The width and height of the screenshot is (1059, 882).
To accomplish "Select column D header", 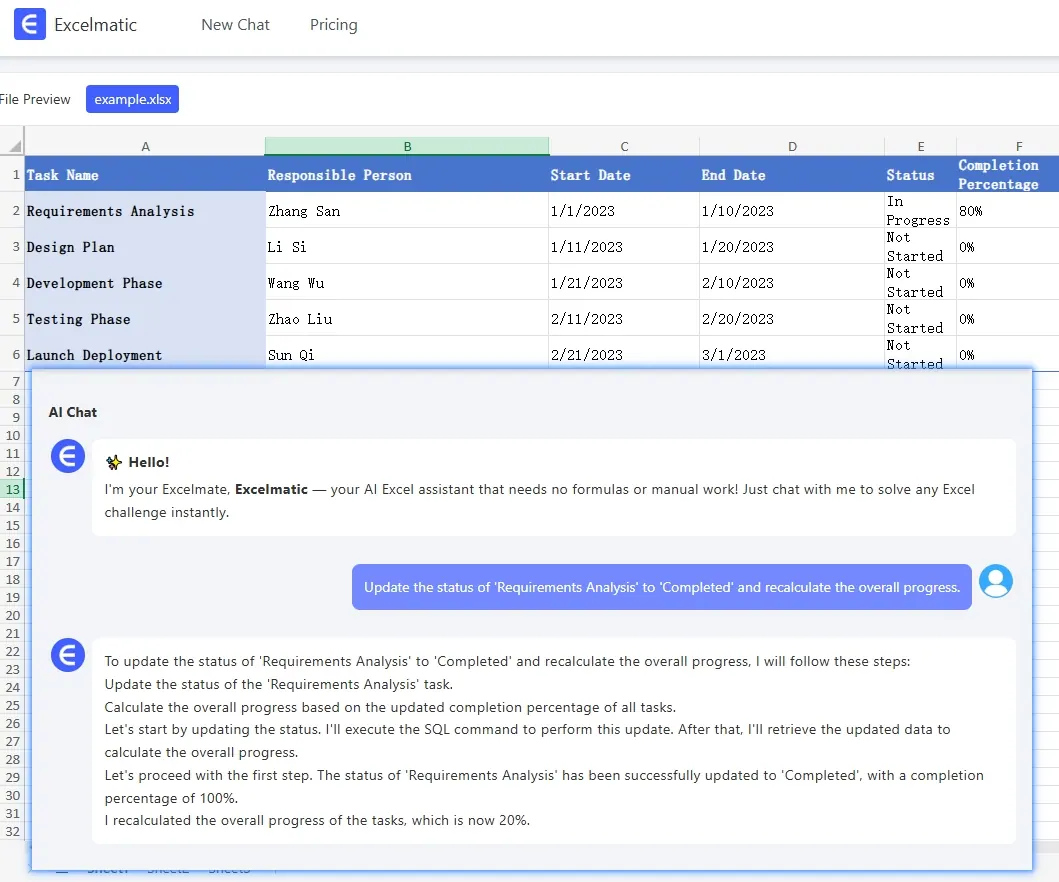I will [x=792, y=146].
